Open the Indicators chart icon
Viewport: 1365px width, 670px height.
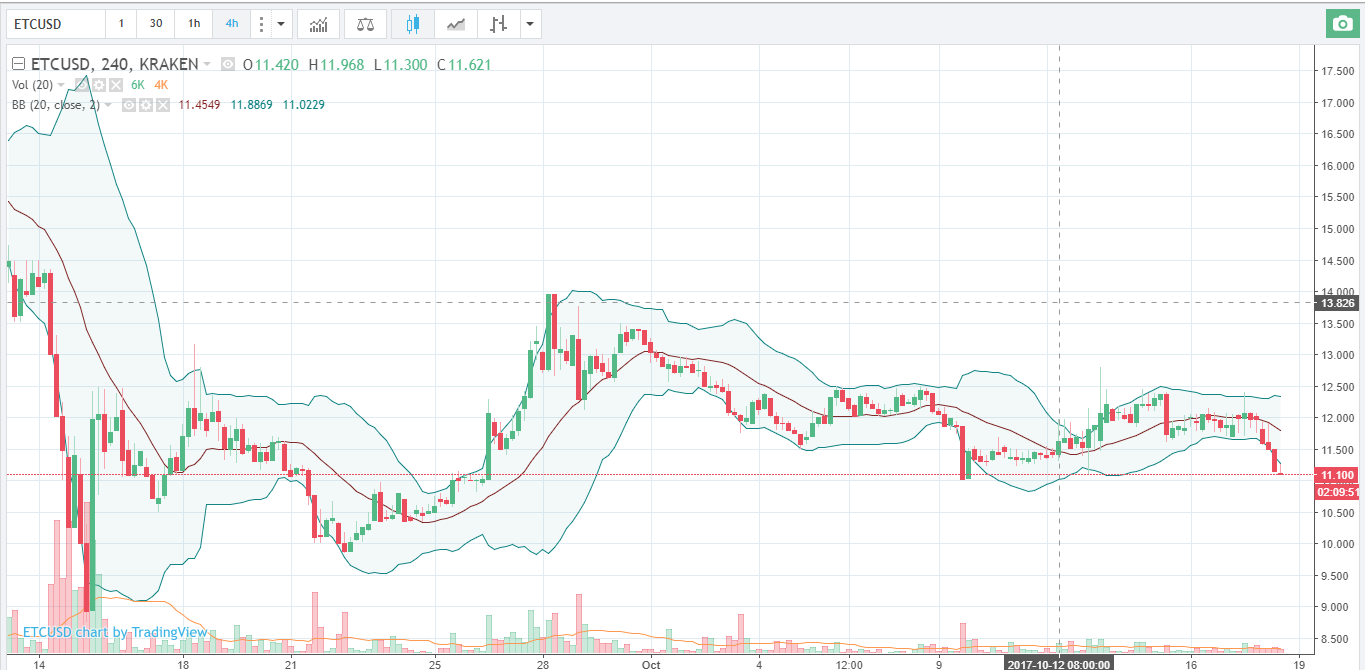click(x=318, y=24)
